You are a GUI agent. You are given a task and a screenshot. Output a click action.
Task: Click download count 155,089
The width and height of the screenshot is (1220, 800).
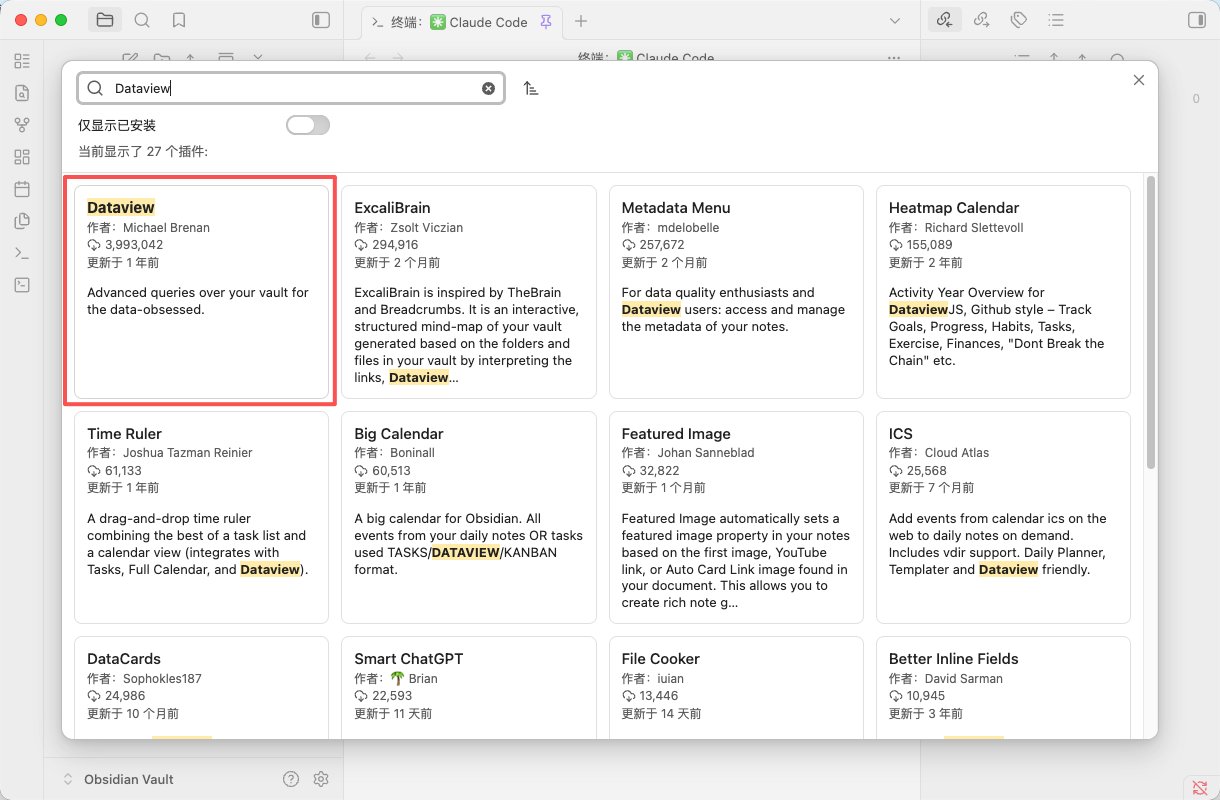(x=929, y=245)
